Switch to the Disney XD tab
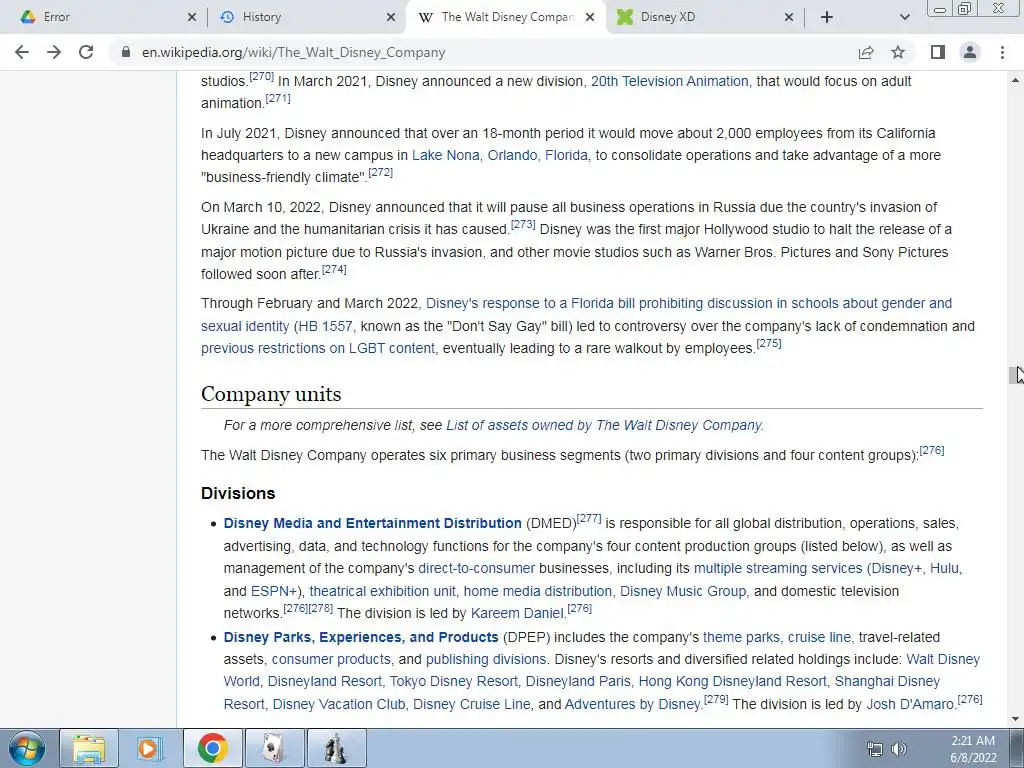This screenshot has width=1024, height=768. (x=705, y=17)
